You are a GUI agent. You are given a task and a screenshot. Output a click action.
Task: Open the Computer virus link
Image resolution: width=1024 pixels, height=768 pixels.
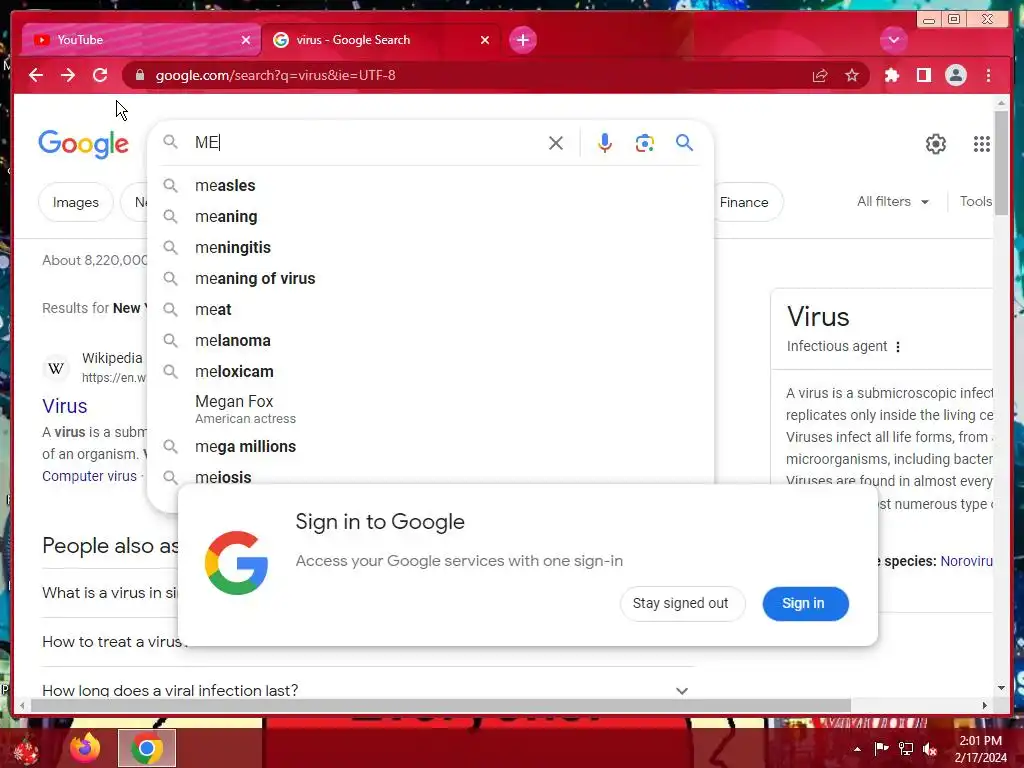coord(89,476)
